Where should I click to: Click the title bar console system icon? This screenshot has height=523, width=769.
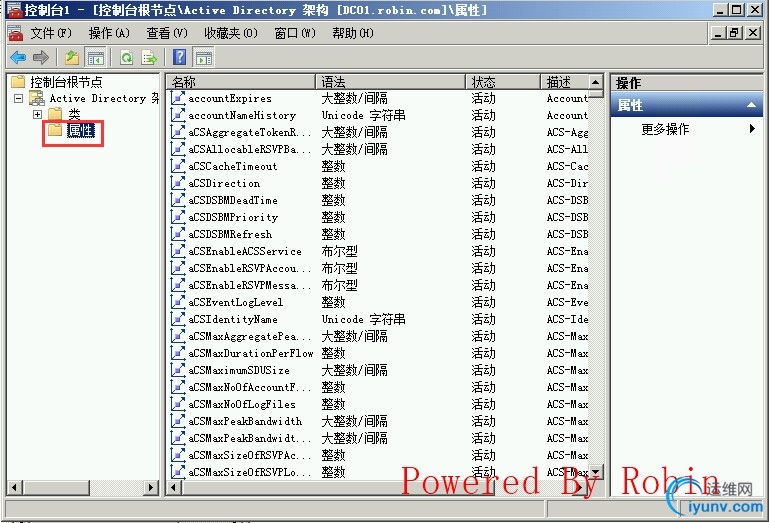pos(15,10)
